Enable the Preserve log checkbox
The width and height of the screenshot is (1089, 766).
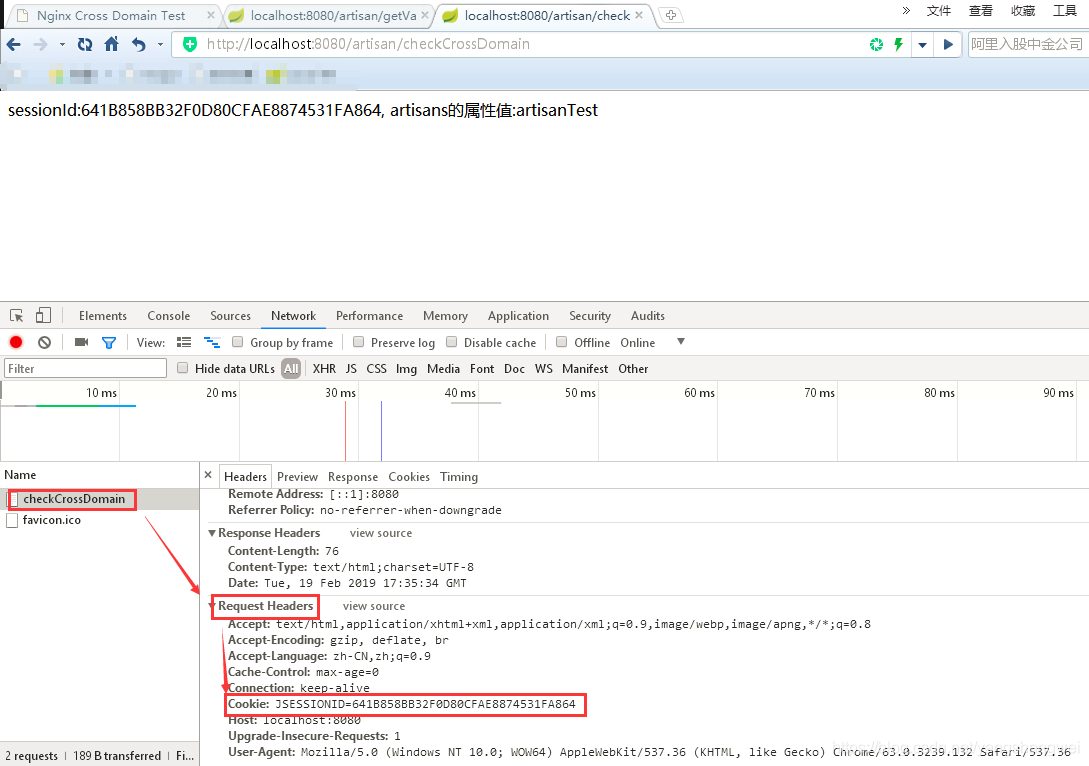359,342
